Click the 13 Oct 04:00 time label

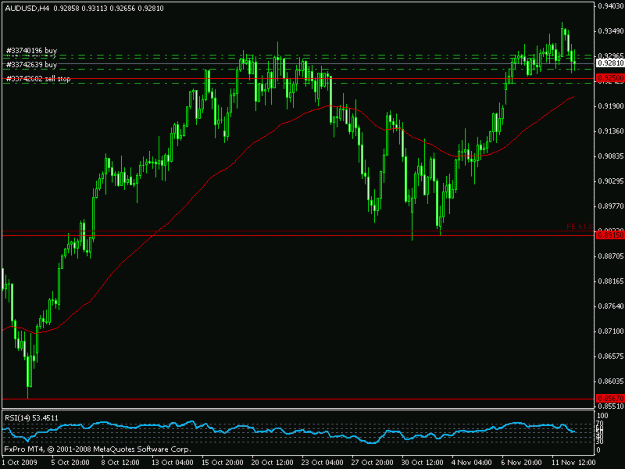[172, 463]
